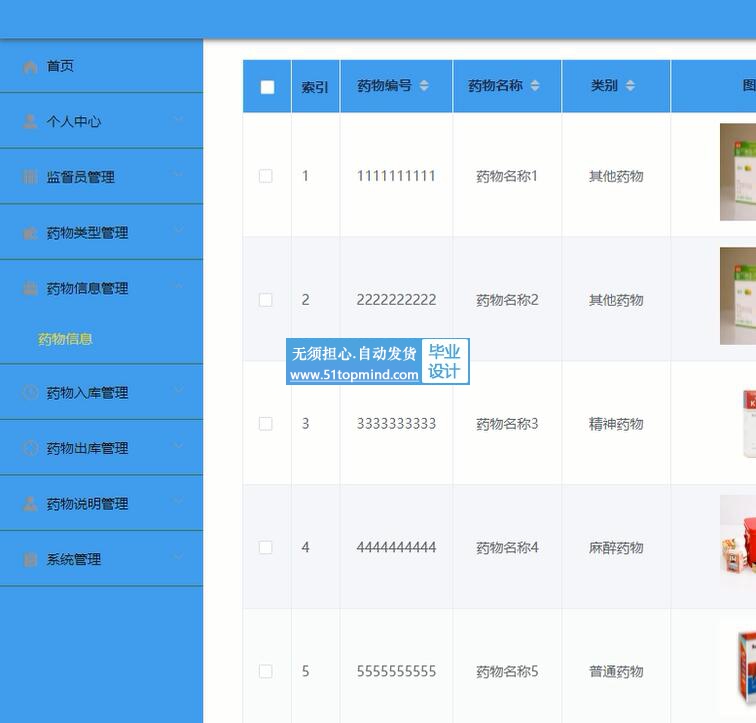Open the 药物入库管理 menu label

click(x=87, y=392)
